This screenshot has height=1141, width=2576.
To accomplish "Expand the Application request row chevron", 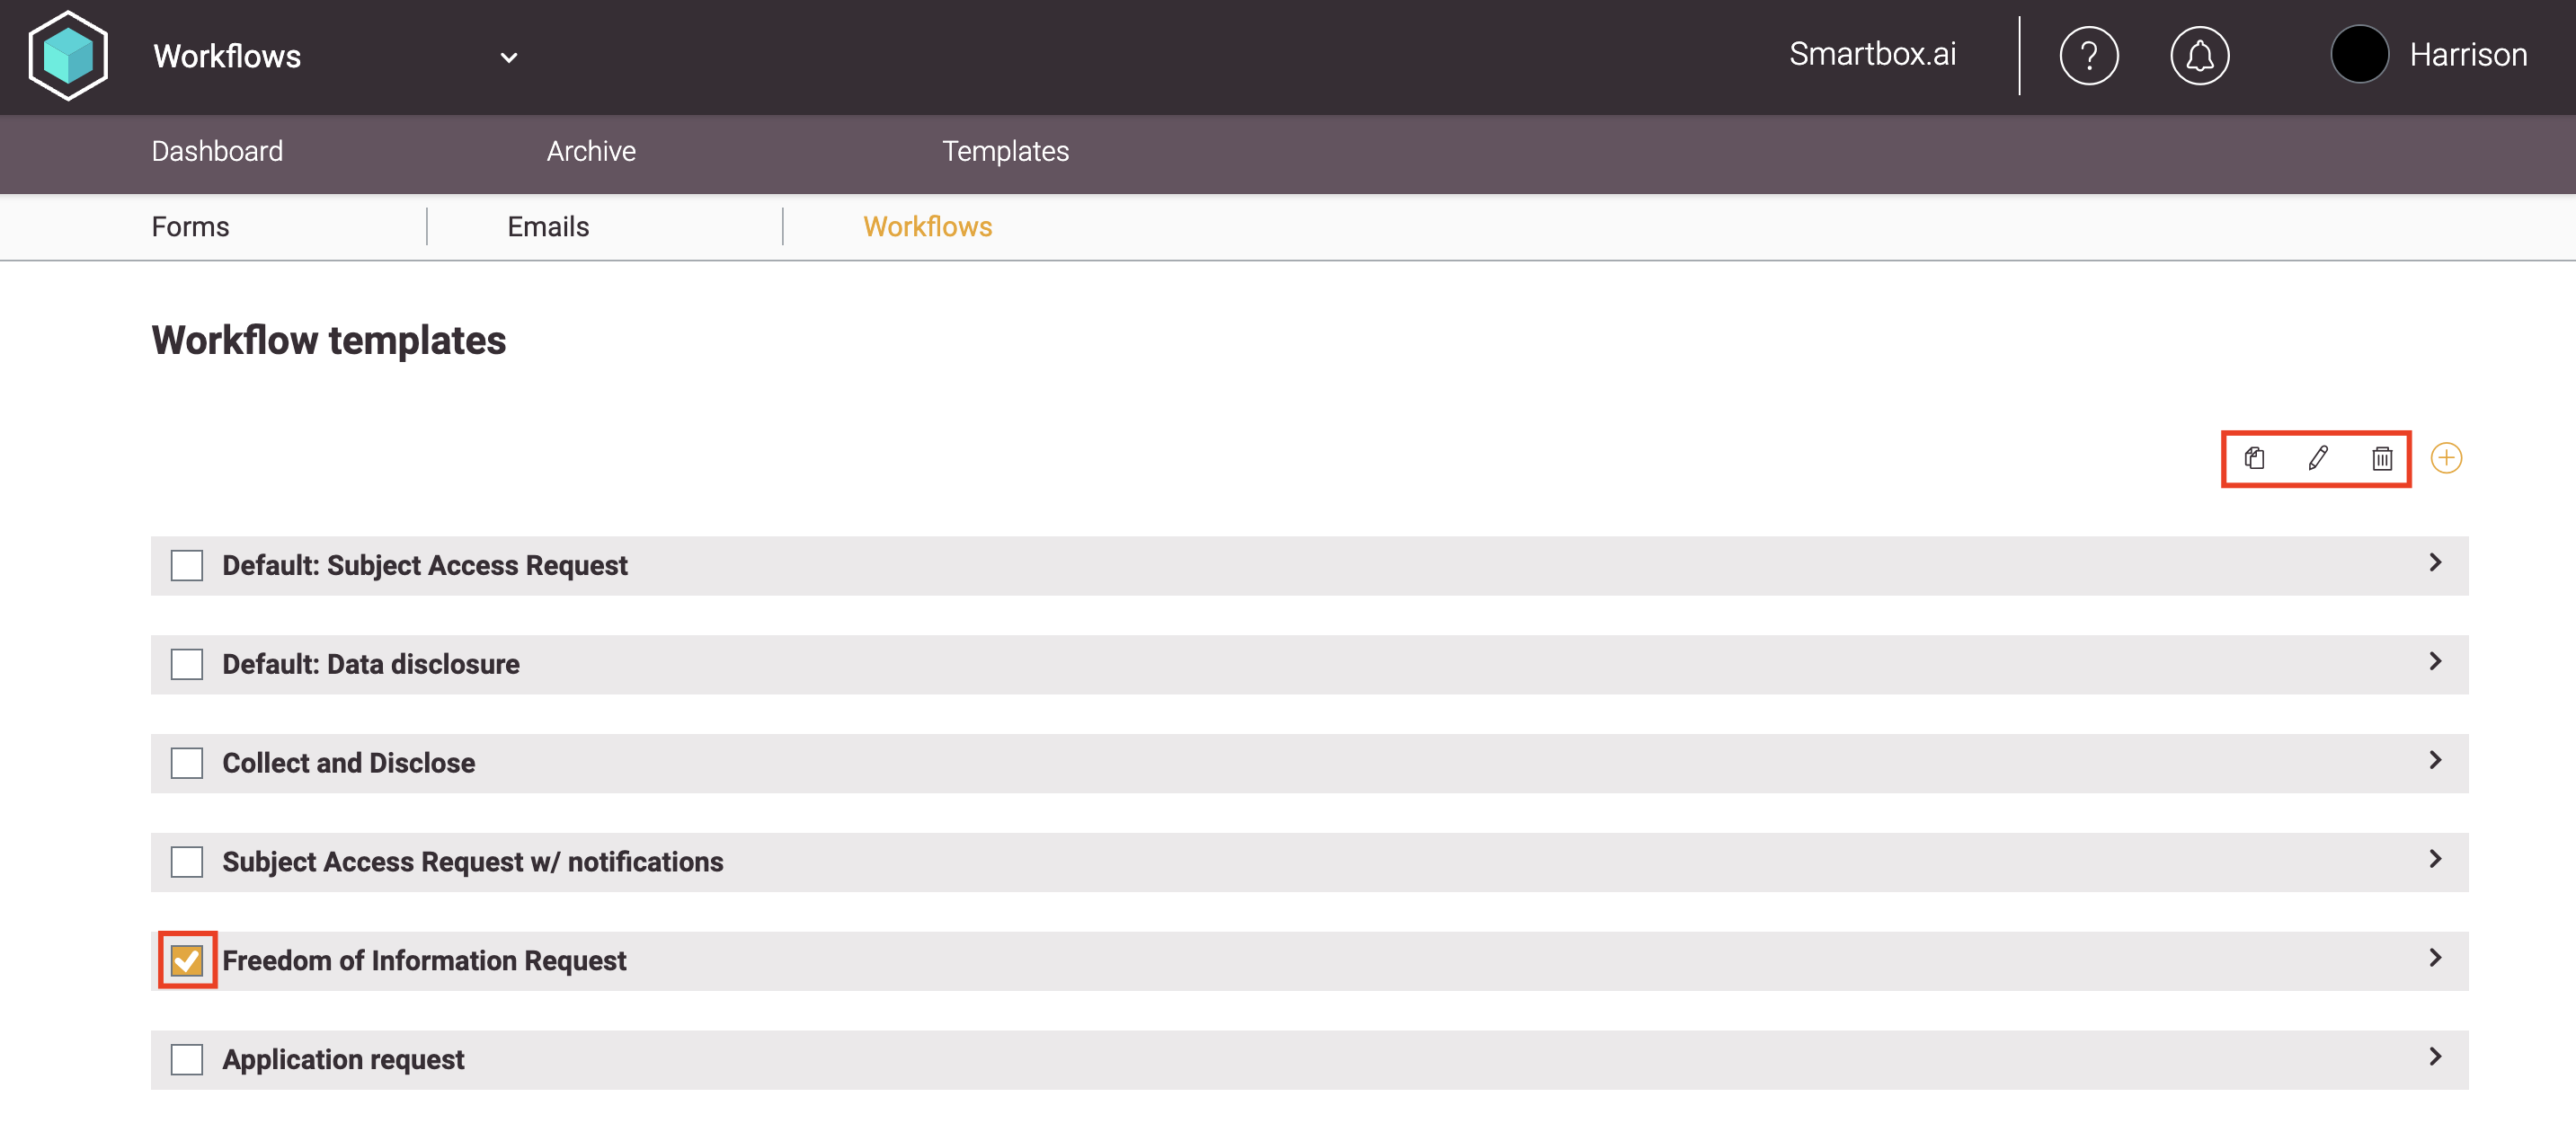I will (x=2434, y=1057).
